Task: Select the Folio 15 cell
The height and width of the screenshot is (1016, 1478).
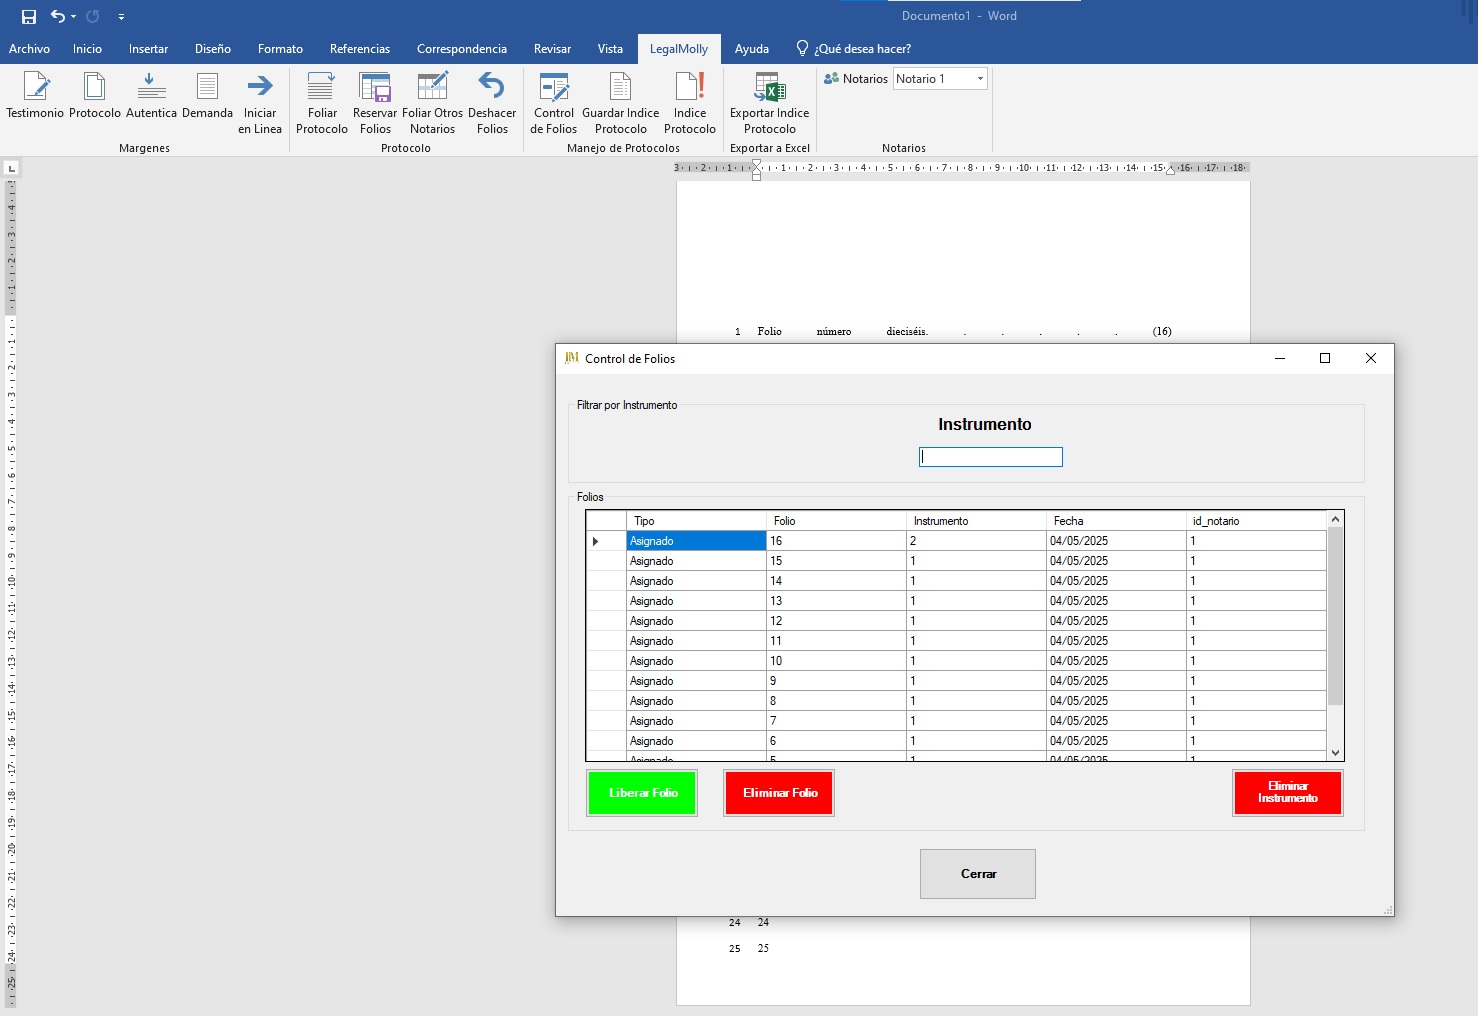Action: tap(836, 561)
